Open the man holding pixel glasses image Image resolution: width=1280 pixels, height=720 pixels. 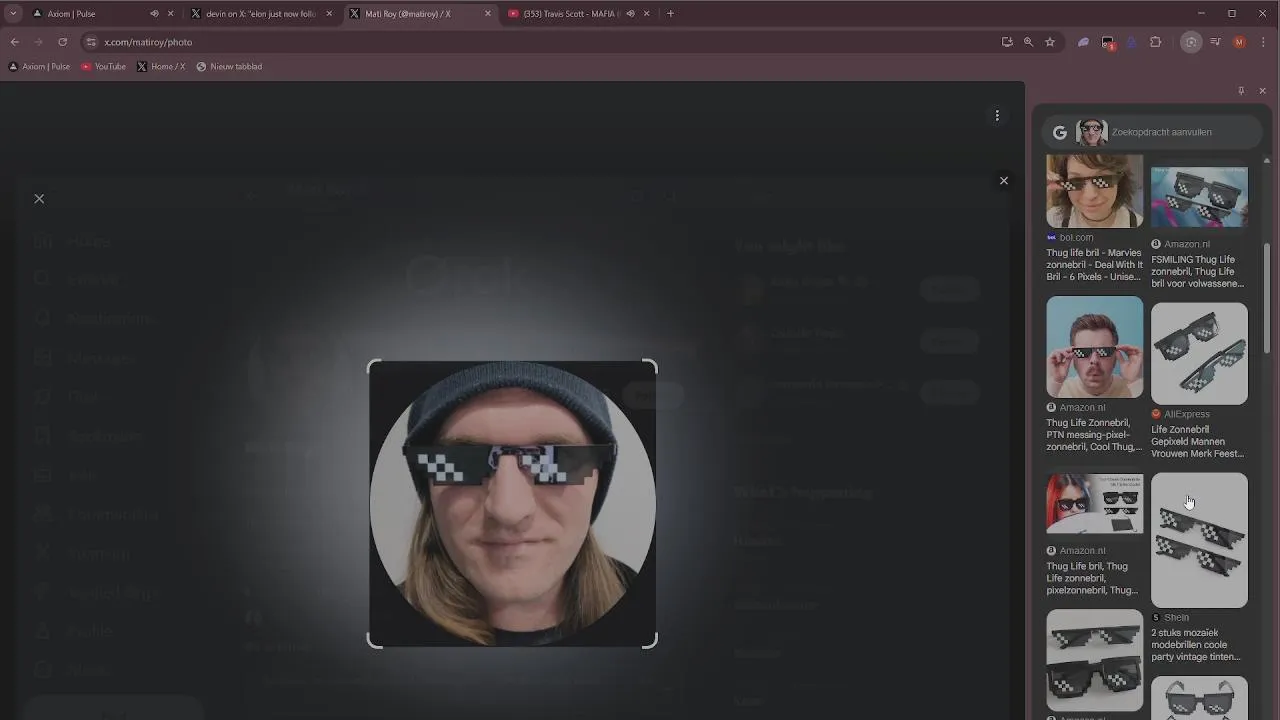(x=1095, y=347)
